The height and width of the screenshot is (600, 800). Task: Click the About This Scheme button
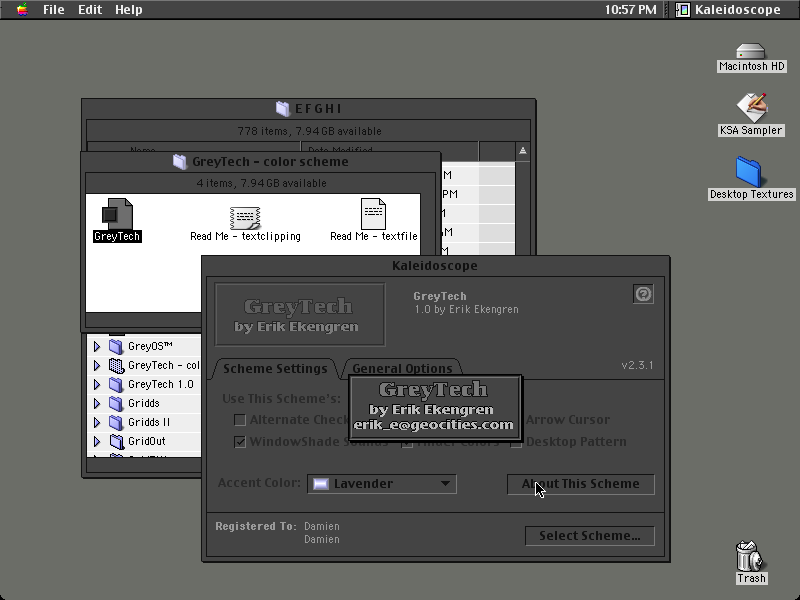click(x=581, y=484)
